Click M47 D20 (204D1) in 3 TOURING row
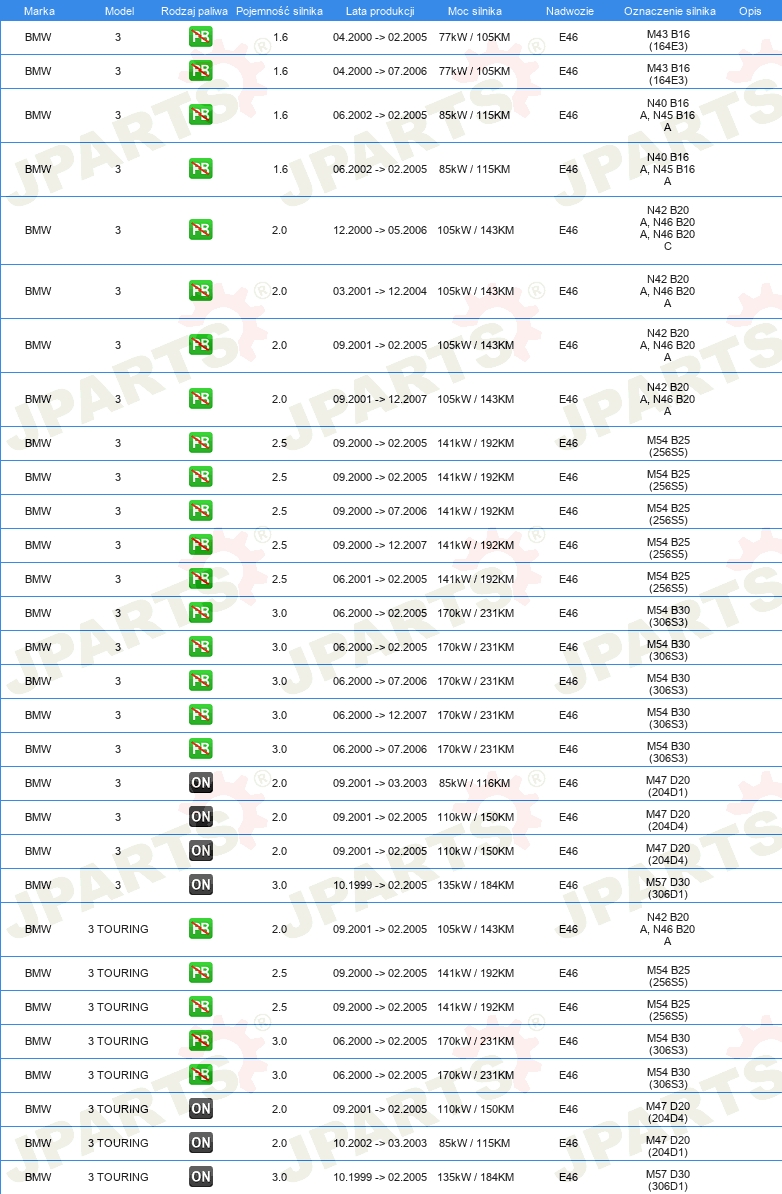This screenshot has width=782, height=1194. click(668, 1146)
